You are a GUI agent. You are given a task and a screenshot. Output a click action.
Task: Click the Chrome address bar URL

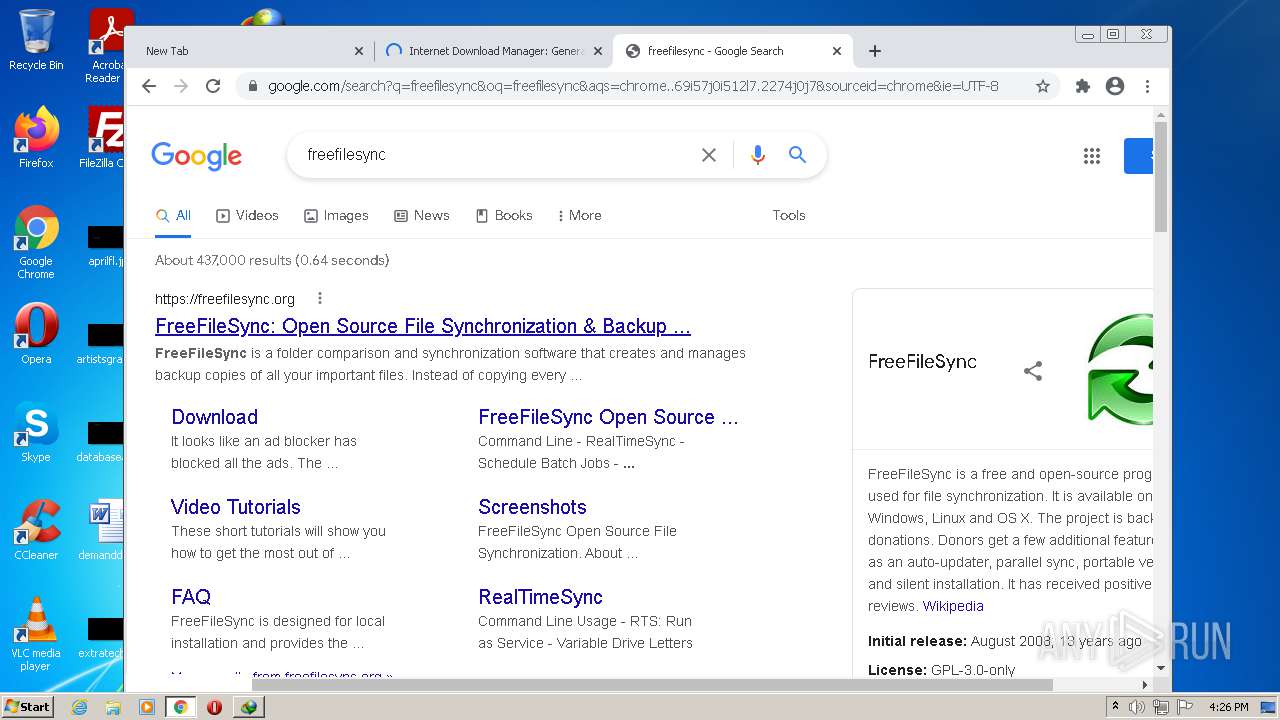632,86
